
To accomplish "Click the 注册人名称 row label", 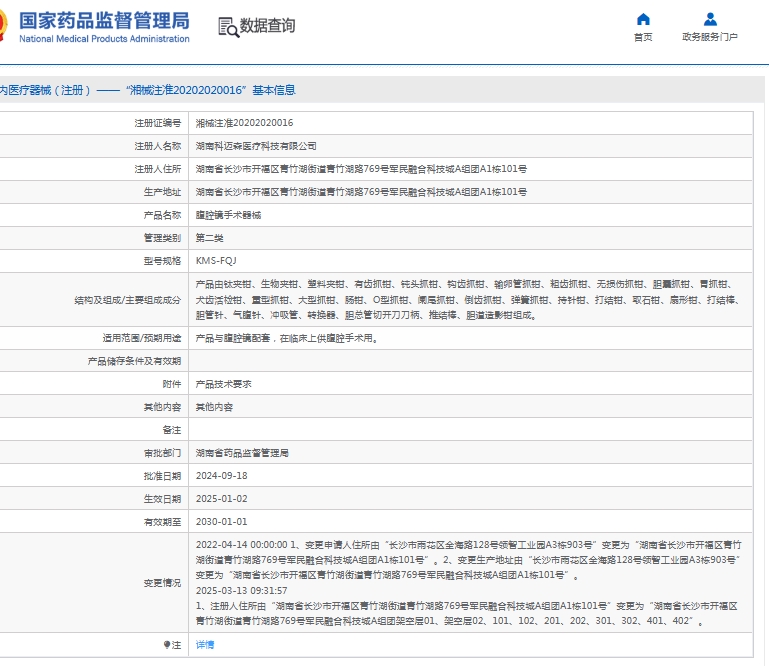I will [157, 146].
